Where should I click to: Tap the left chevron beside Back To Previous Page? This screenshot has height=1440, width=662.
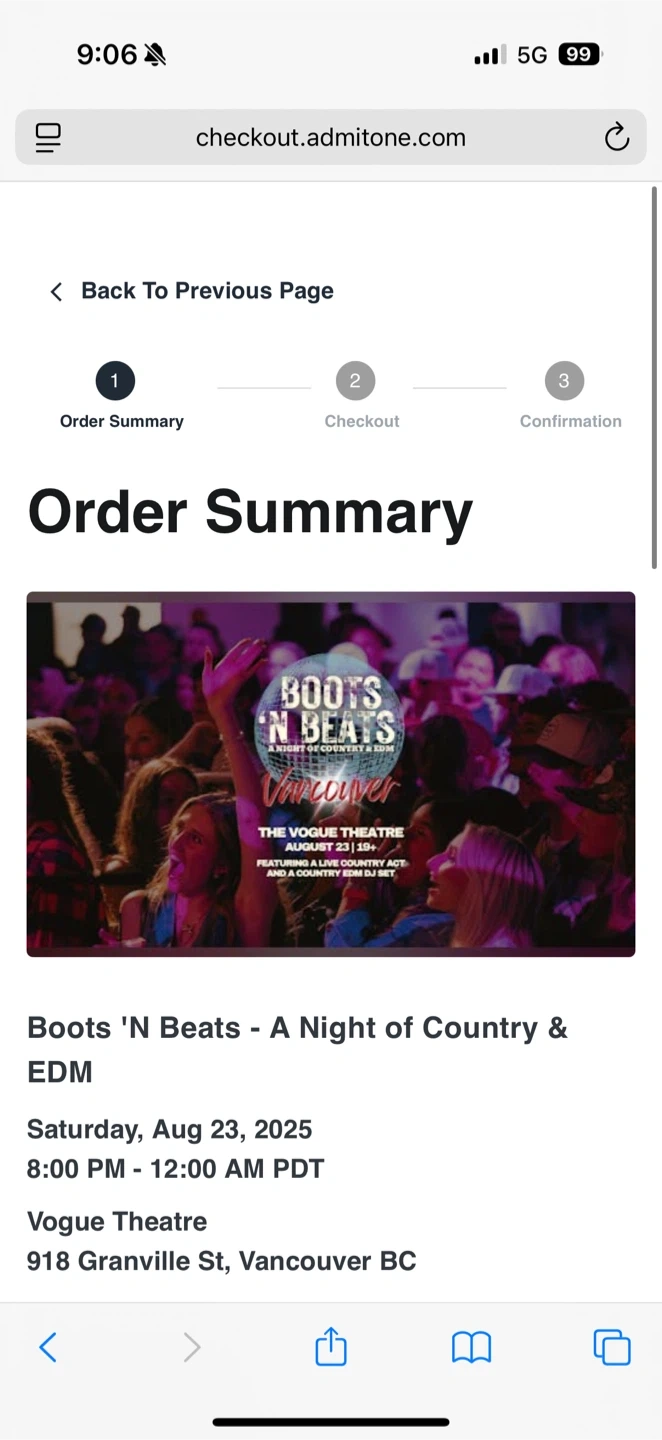click(x=56, y=291)
